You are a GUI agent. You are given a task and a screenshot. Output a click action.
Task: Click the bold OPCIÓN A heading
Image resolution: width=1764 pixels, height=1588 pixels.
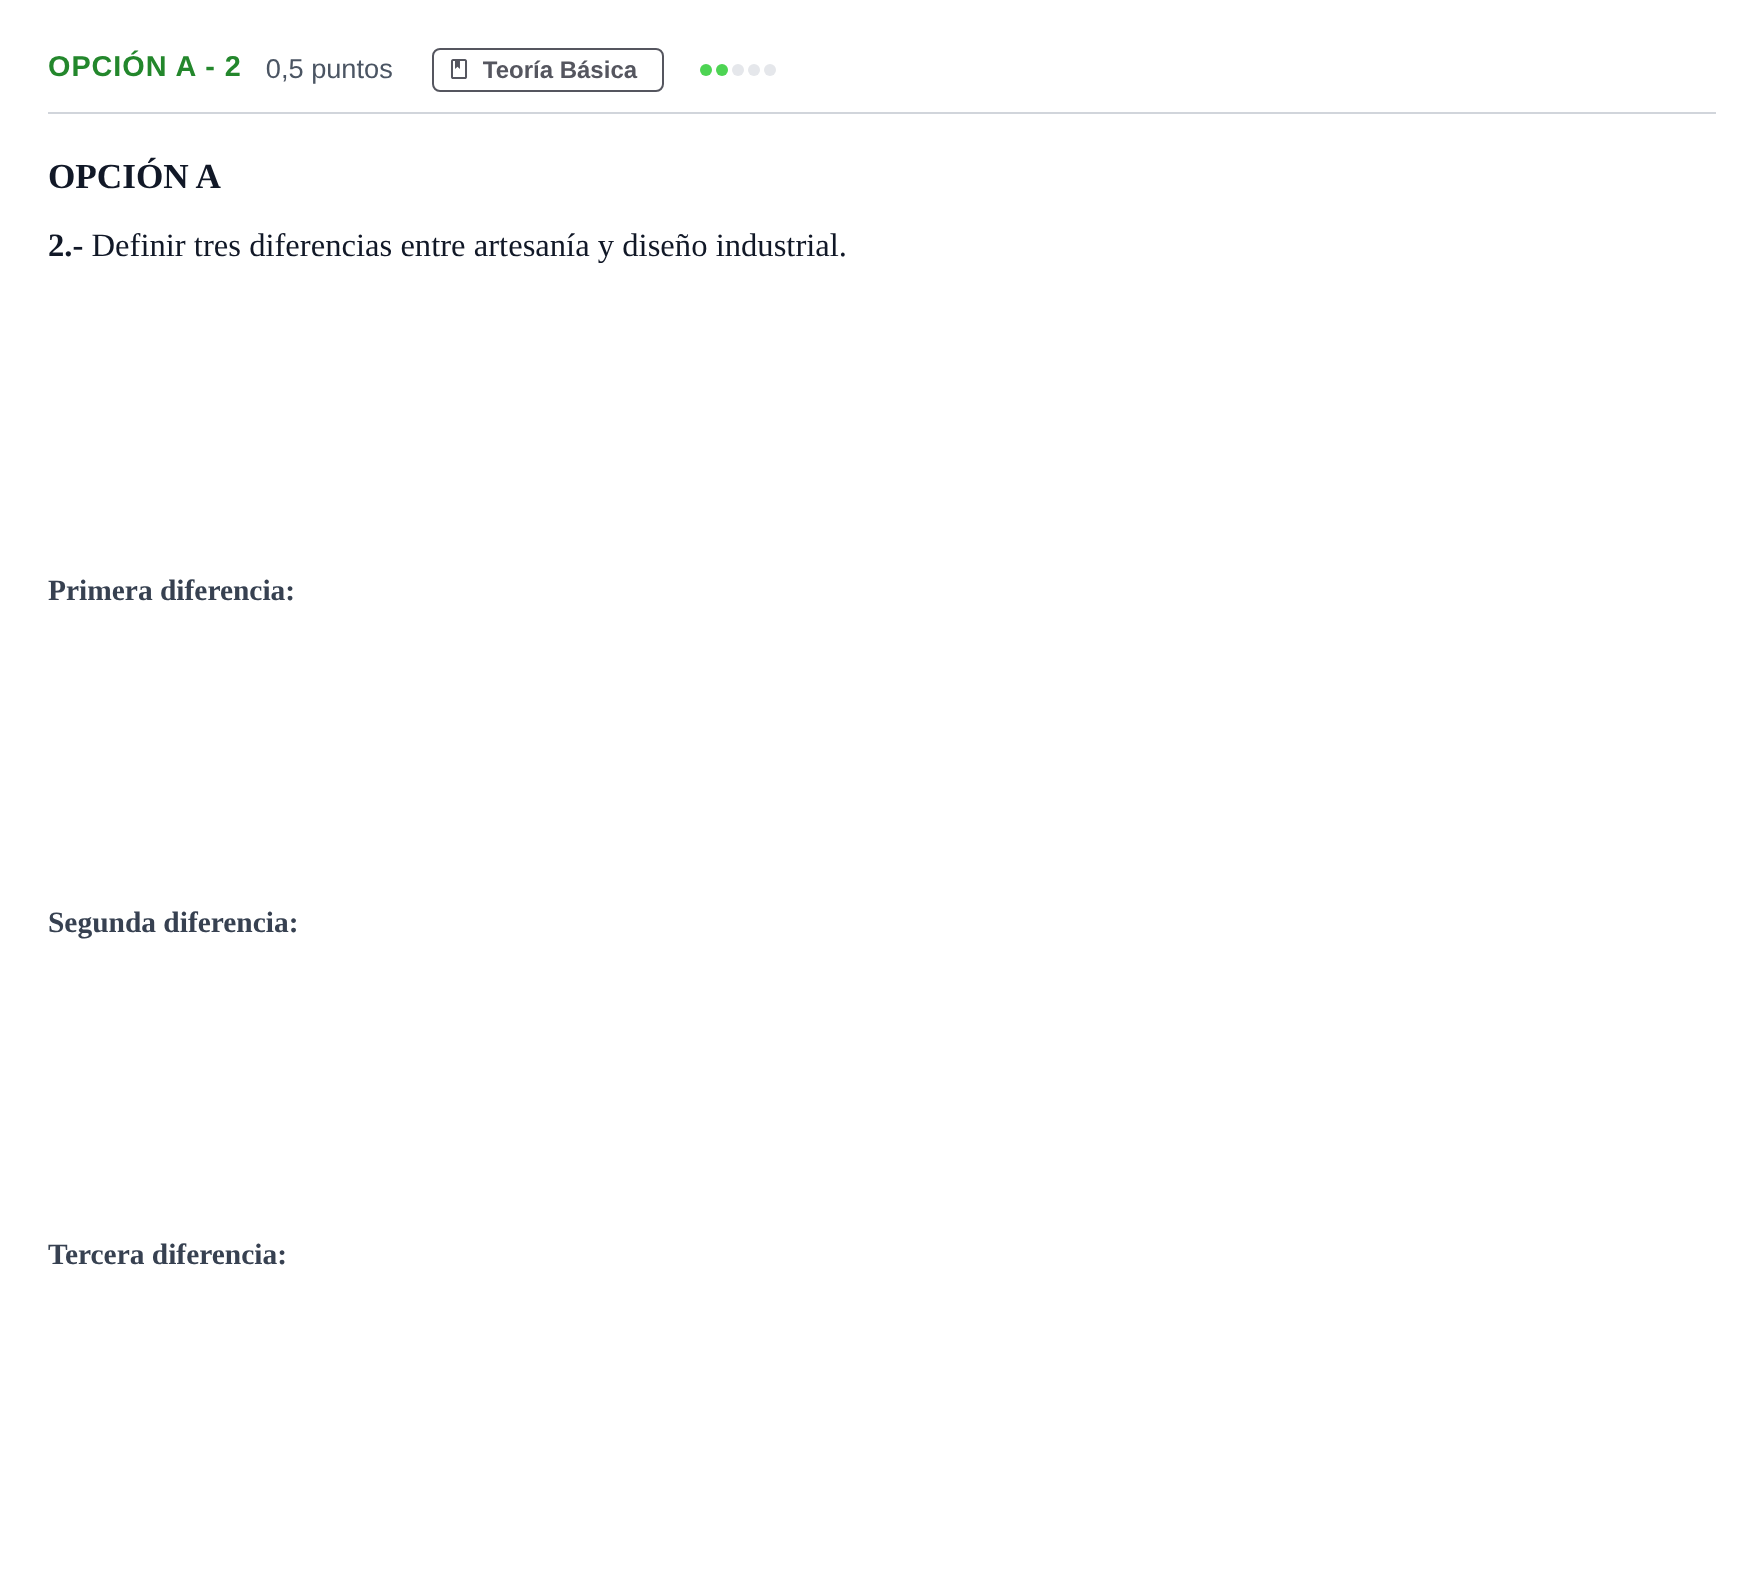pyautogui.click(x=134, y=177)
